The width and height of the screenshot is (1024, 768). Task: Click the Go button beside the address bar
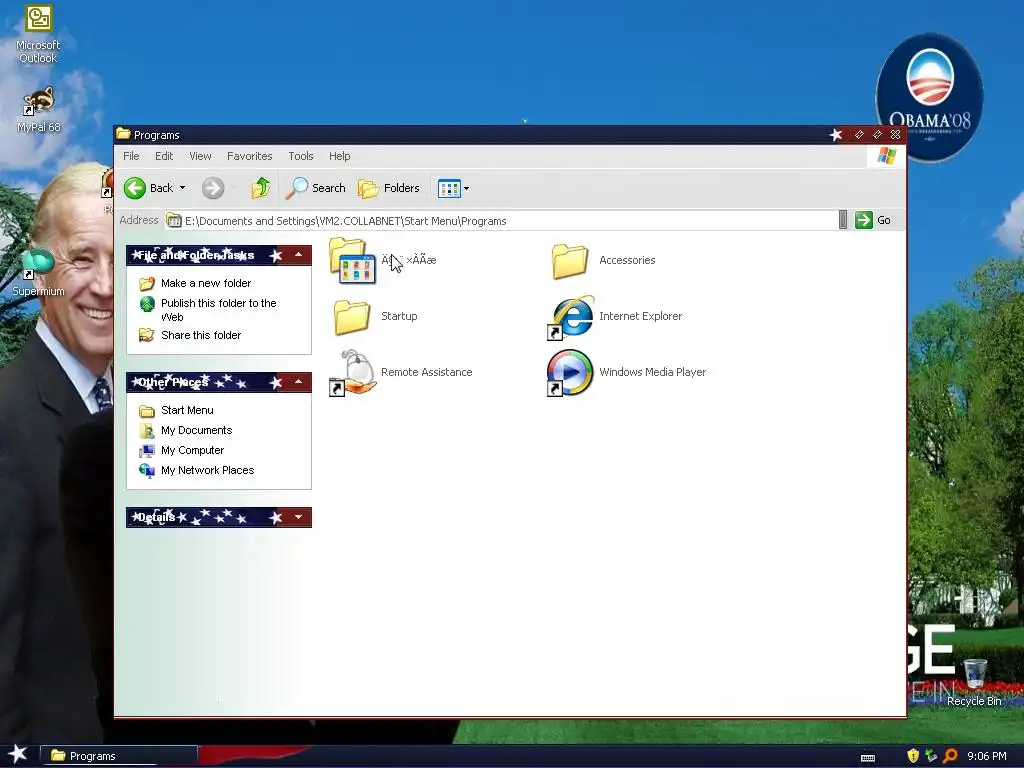click(x=873, y=220)
